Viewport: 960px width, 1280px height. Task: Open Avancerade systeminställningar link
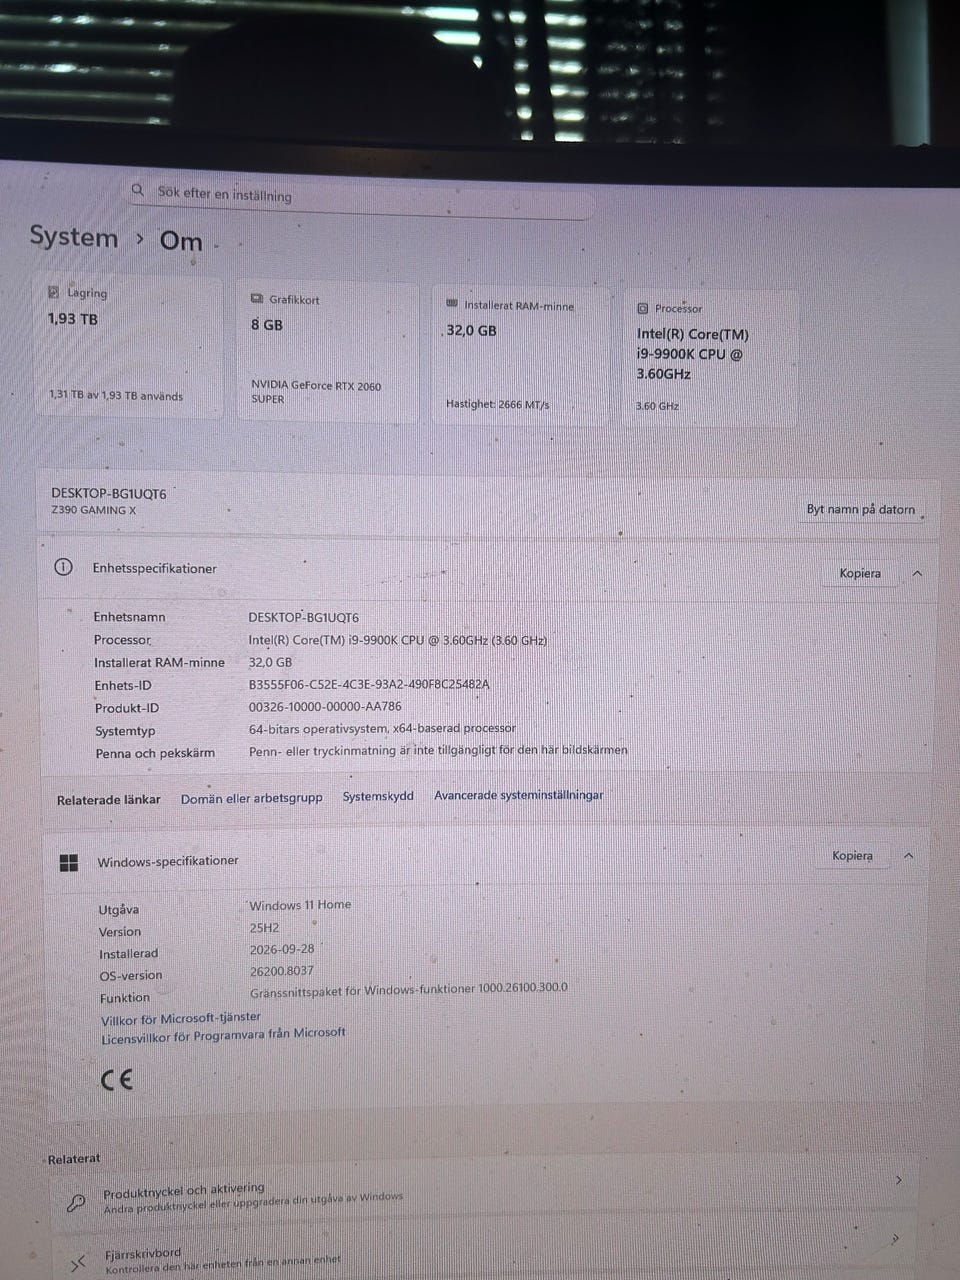tap(519, 795)
